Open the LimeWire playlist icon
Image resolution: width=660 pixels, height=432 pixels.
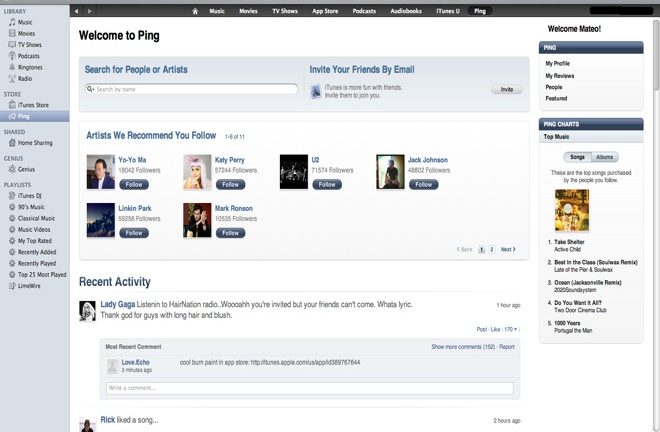click(12, 285)
